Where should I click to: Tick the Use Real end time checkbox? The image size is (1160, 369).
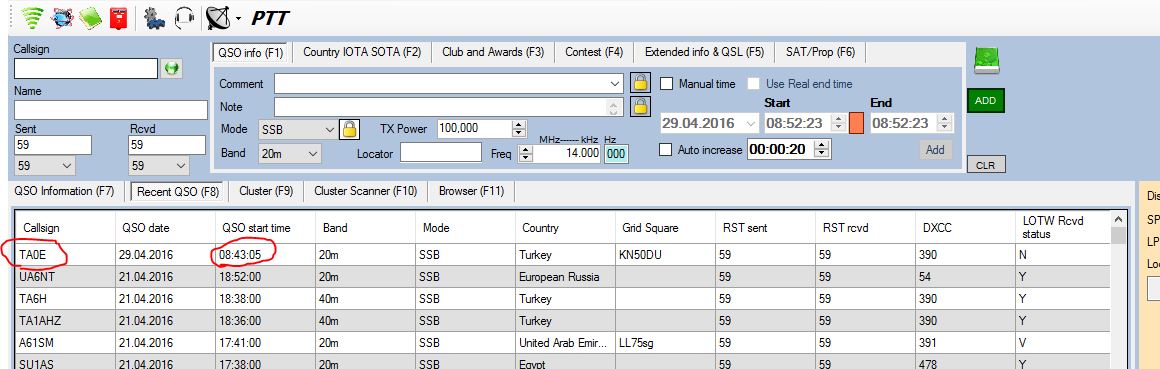[x=754, y=84]
